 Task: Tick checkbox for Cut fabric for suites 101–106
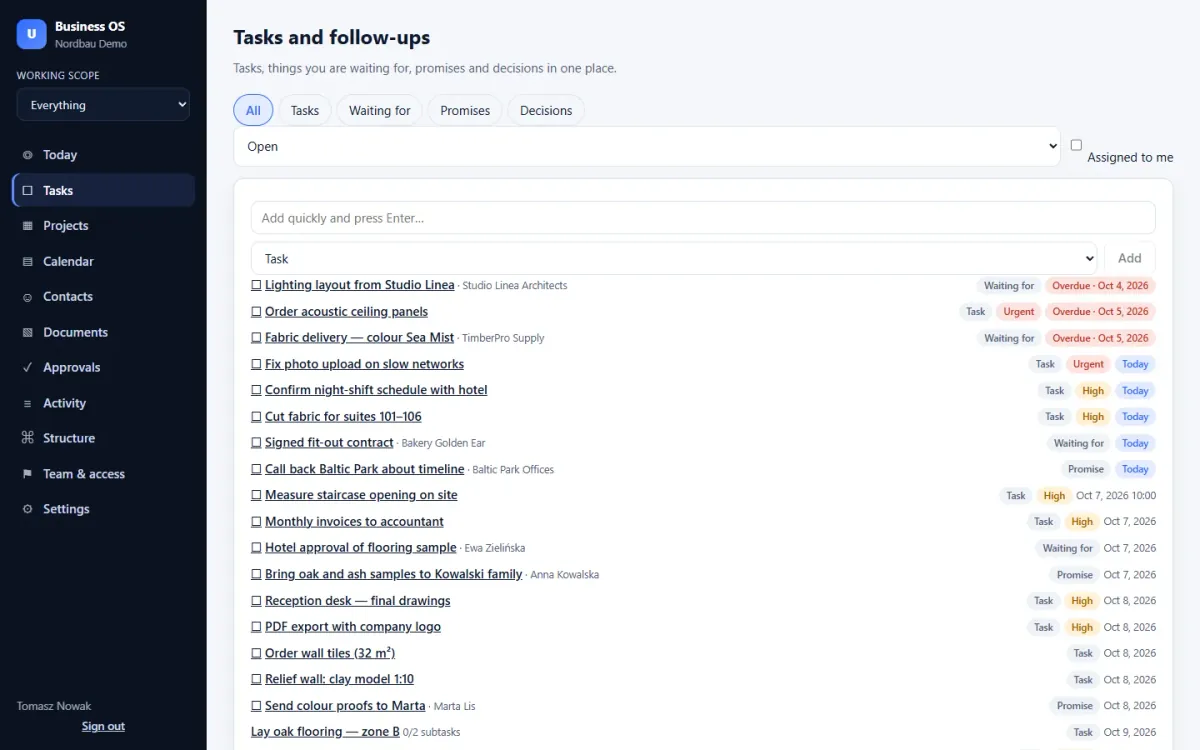tap(256, 417)
